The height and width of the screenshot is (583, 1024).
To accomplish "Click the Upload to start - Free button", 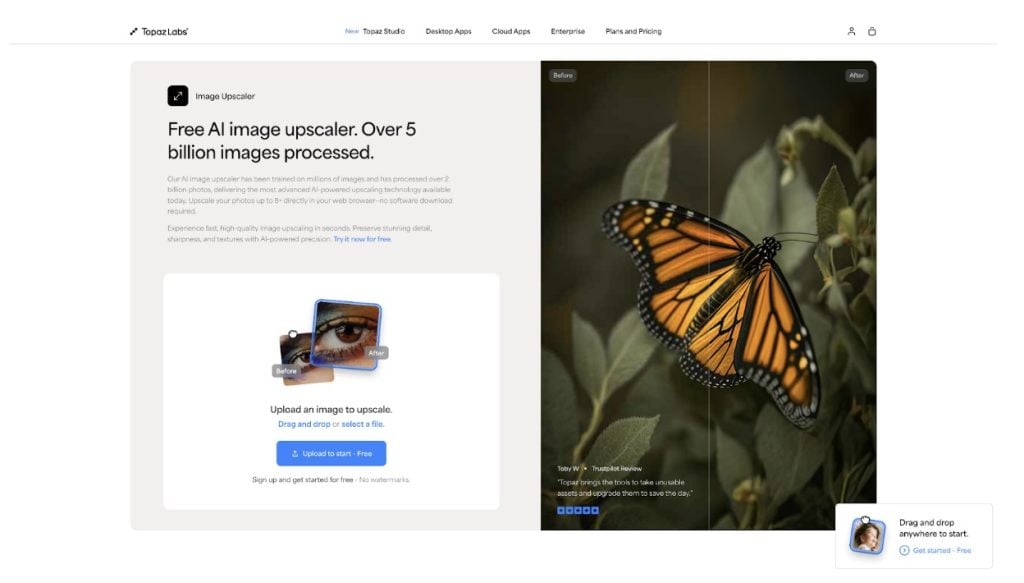I will pos(331,454).
